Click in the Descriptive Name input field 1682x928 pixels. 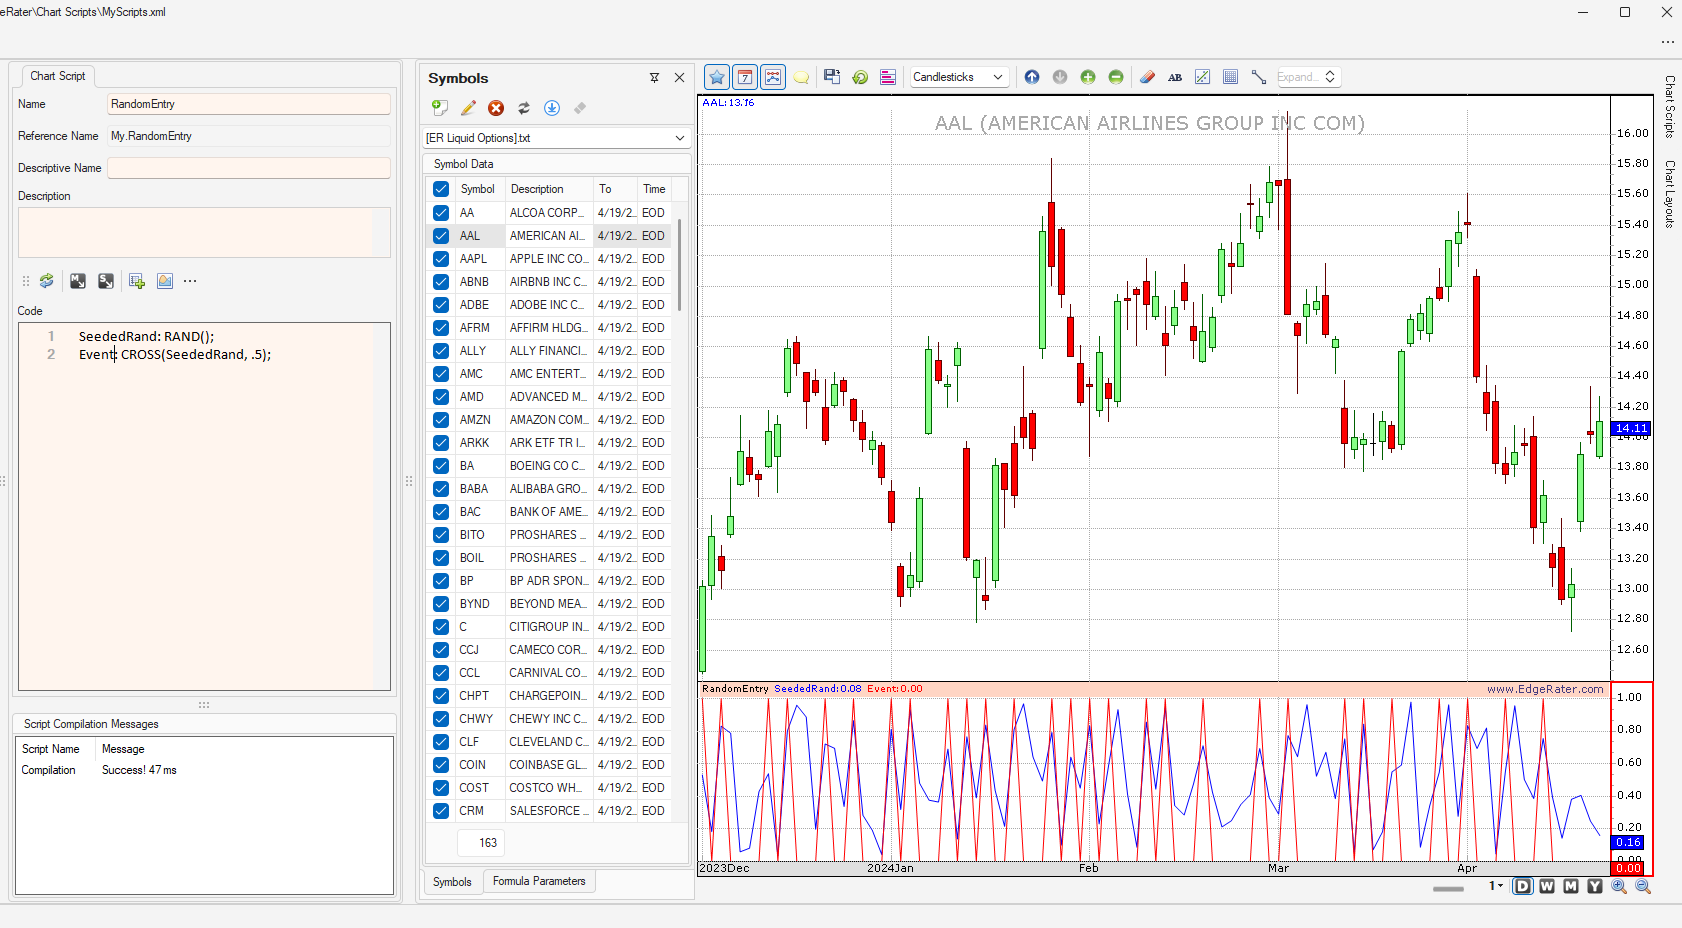(x=249, y=168)
